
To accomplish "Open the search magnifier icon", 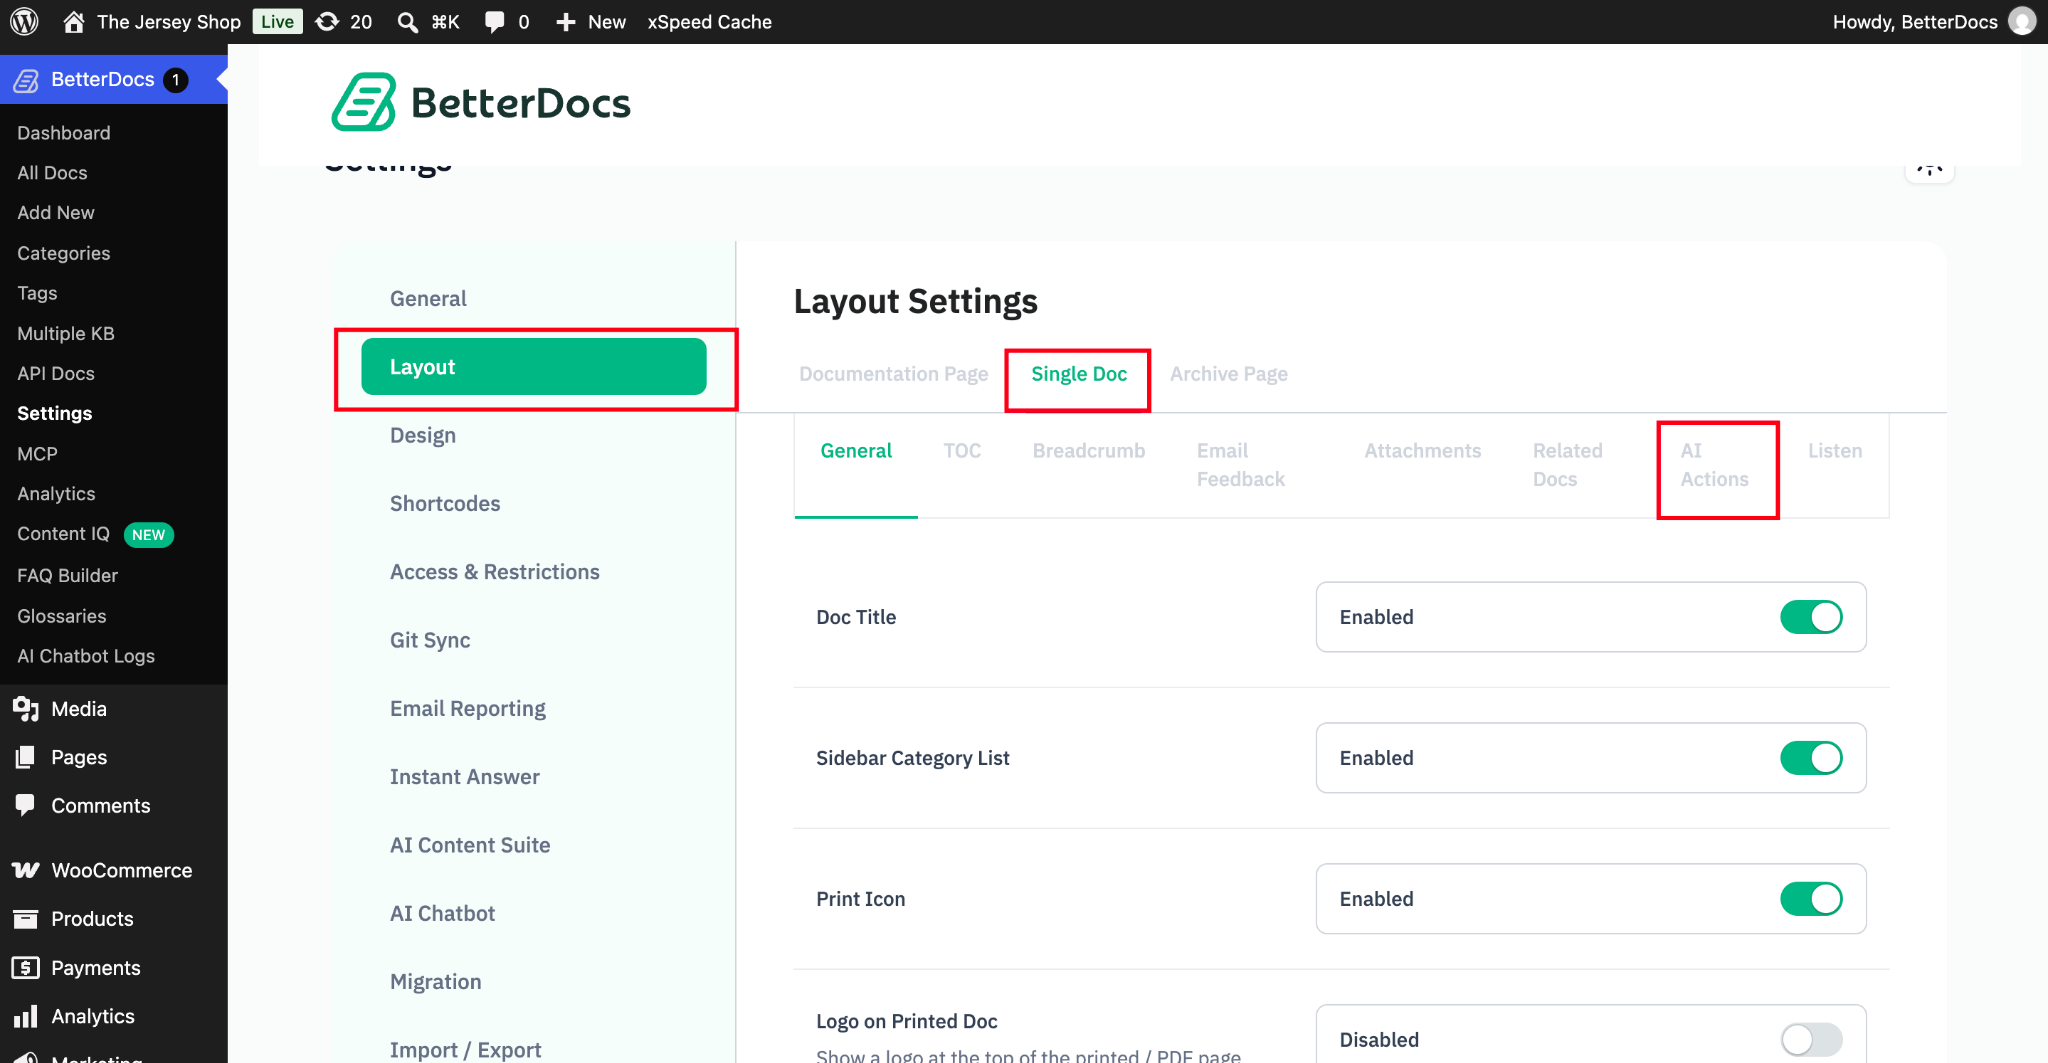I will pos(407,22).
